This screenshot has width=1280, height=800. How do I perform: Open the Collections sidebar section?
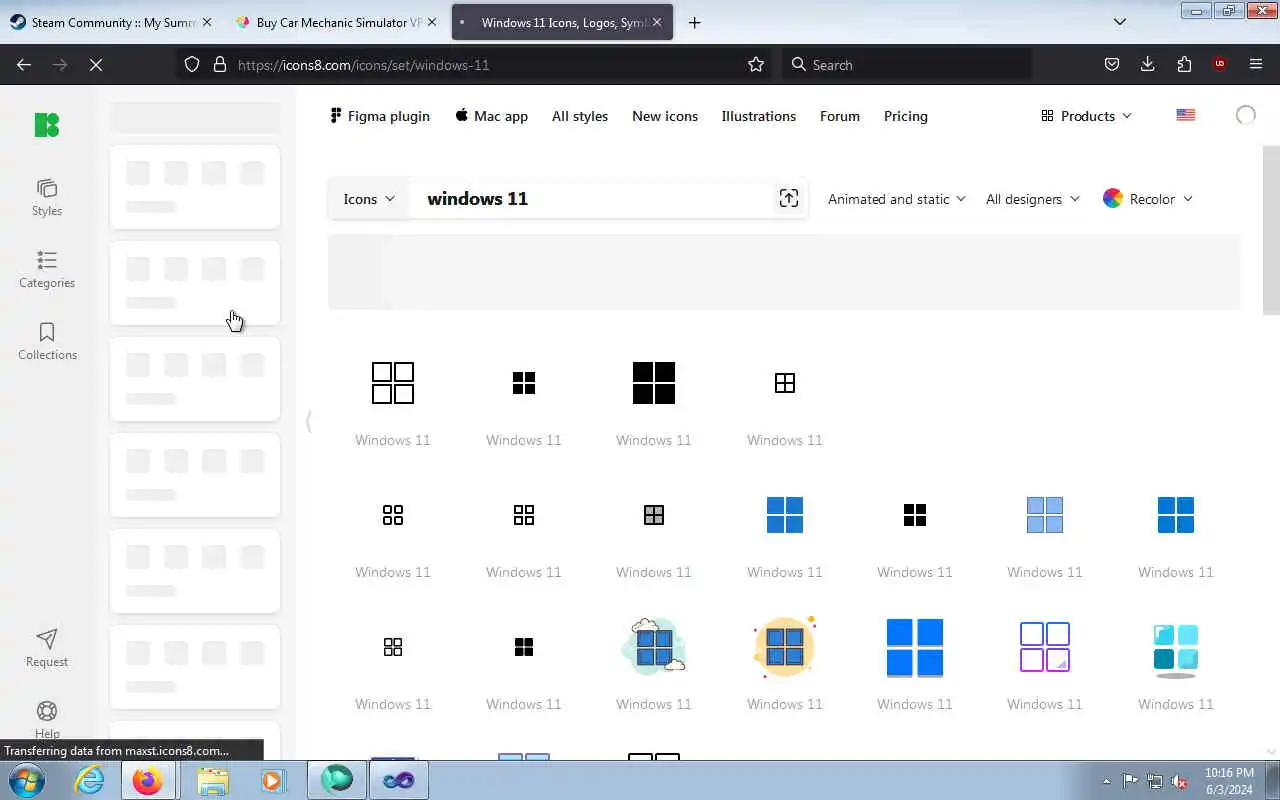(x=47, y=342)
